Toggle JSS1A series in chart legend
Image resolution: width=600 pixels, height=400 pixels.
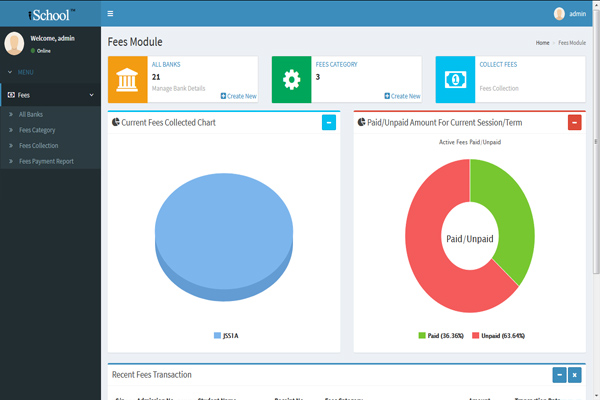(x=227, y=335)
